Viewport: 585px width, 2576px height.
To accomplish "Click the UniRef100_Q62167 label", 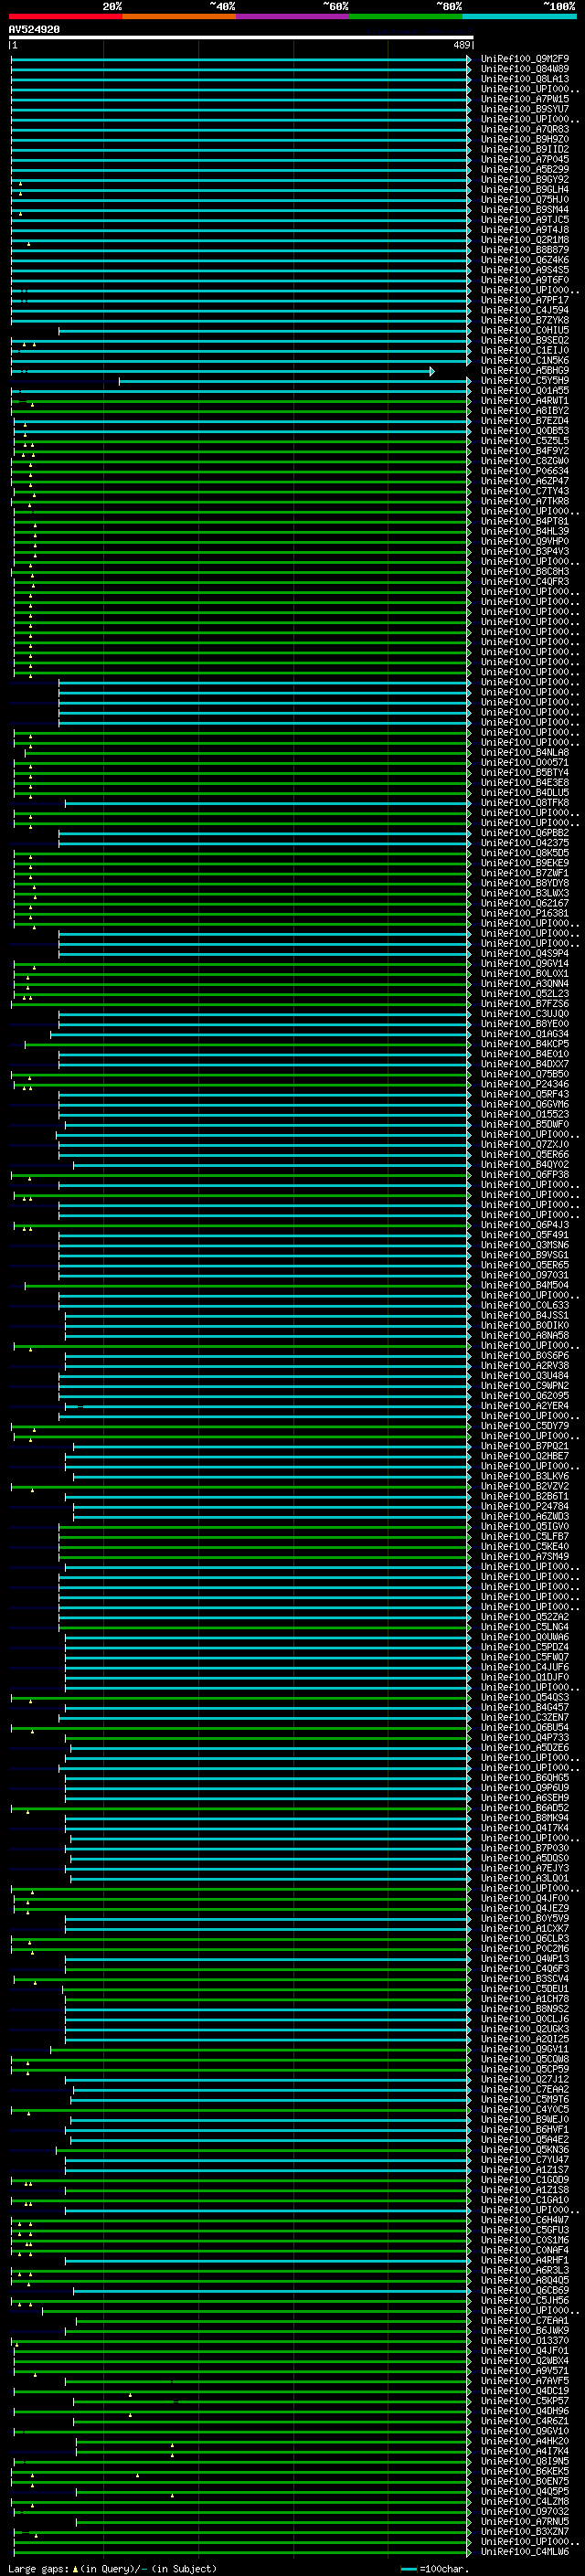I will tap(525, 903).
